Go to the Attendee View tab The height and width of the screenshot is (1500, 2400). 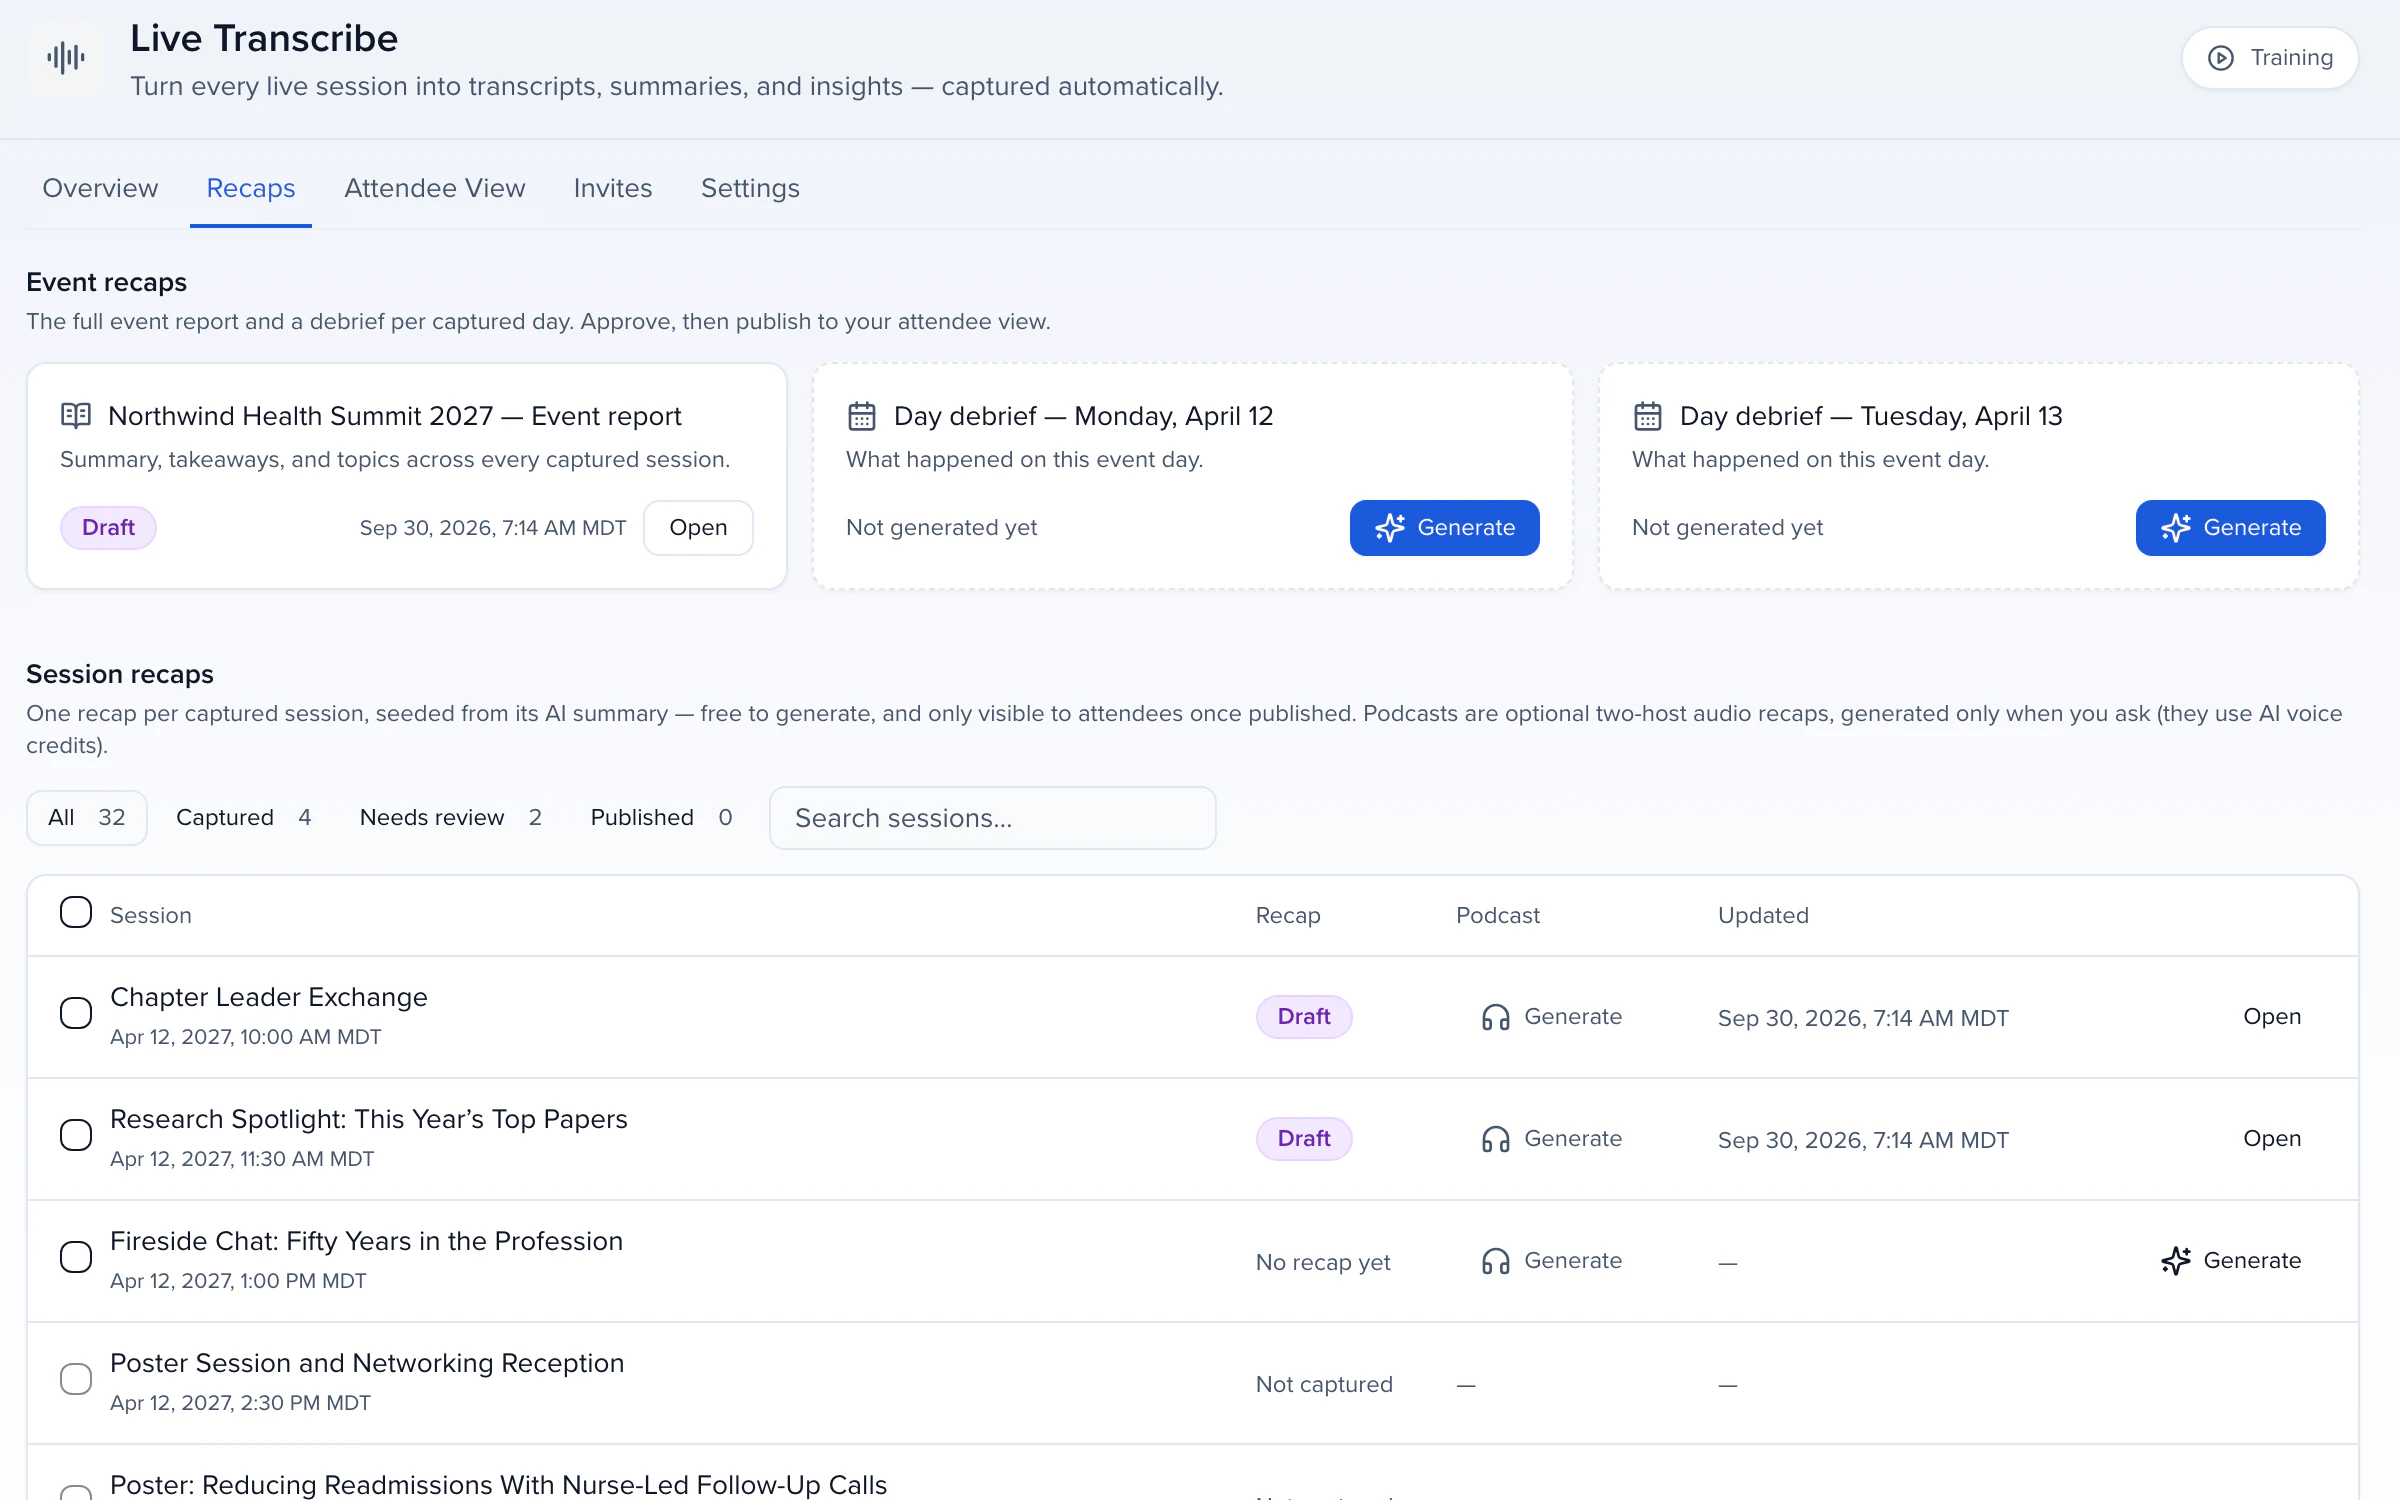click(435, 188)
